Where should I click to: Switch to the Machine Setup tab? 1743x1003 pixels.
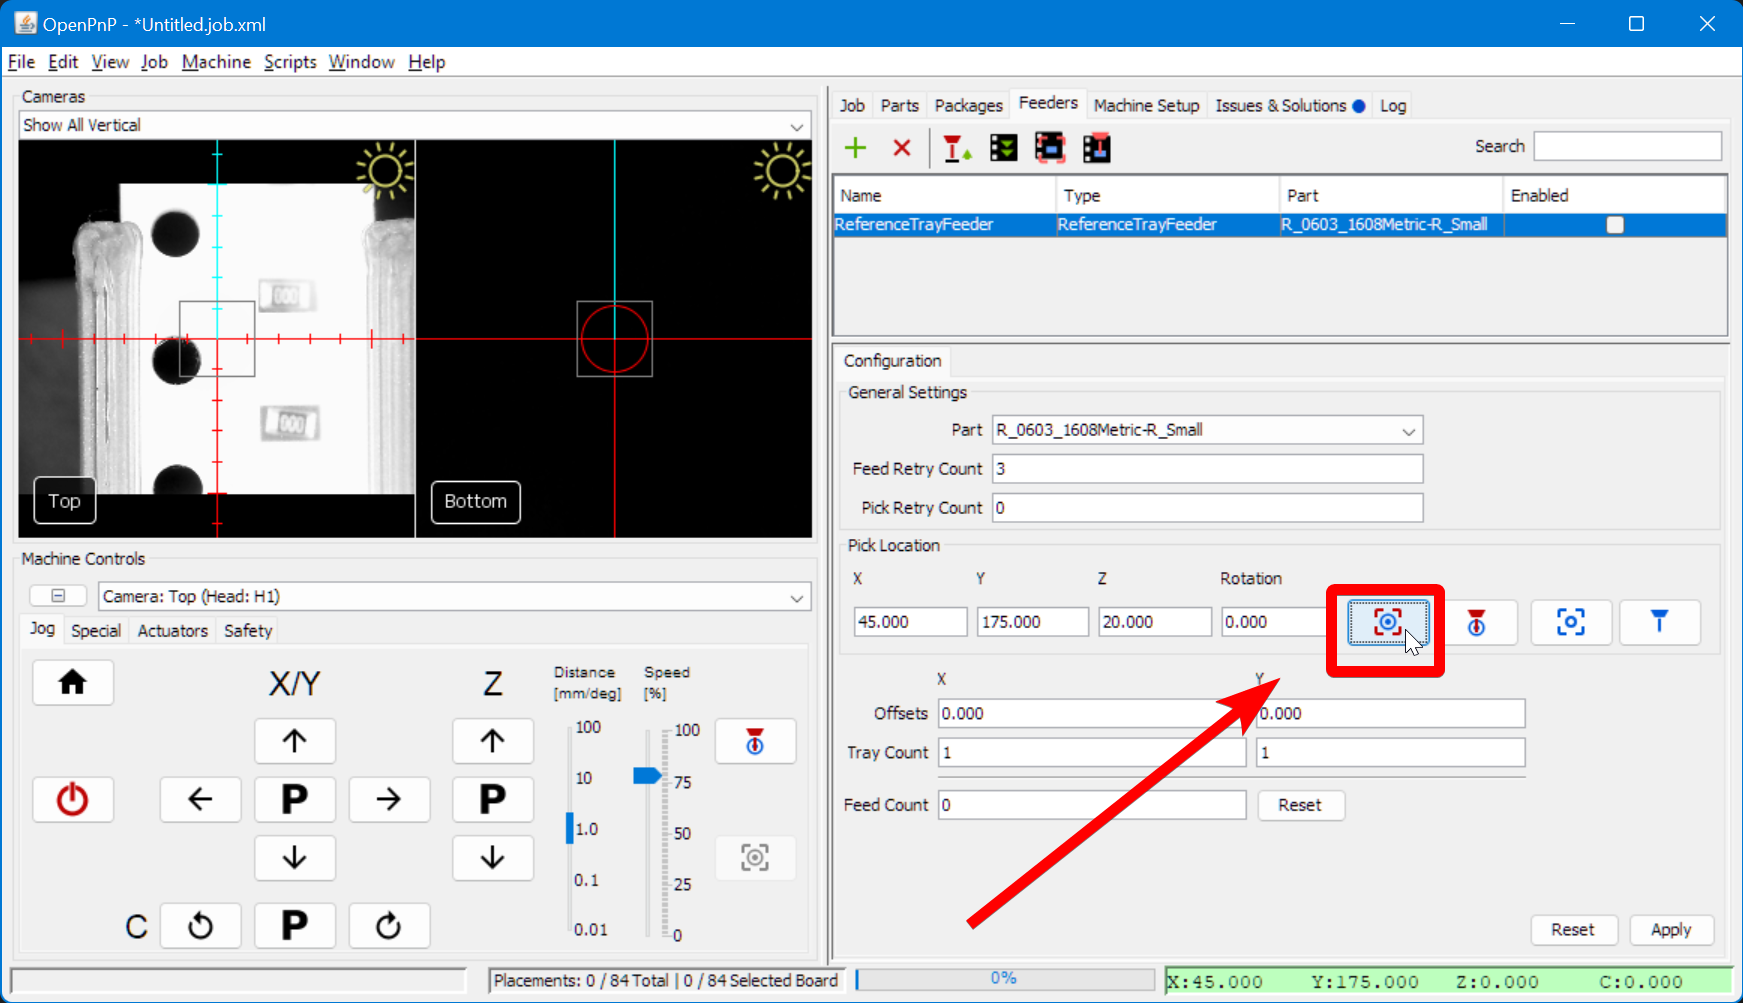(x=1146, y=105)
